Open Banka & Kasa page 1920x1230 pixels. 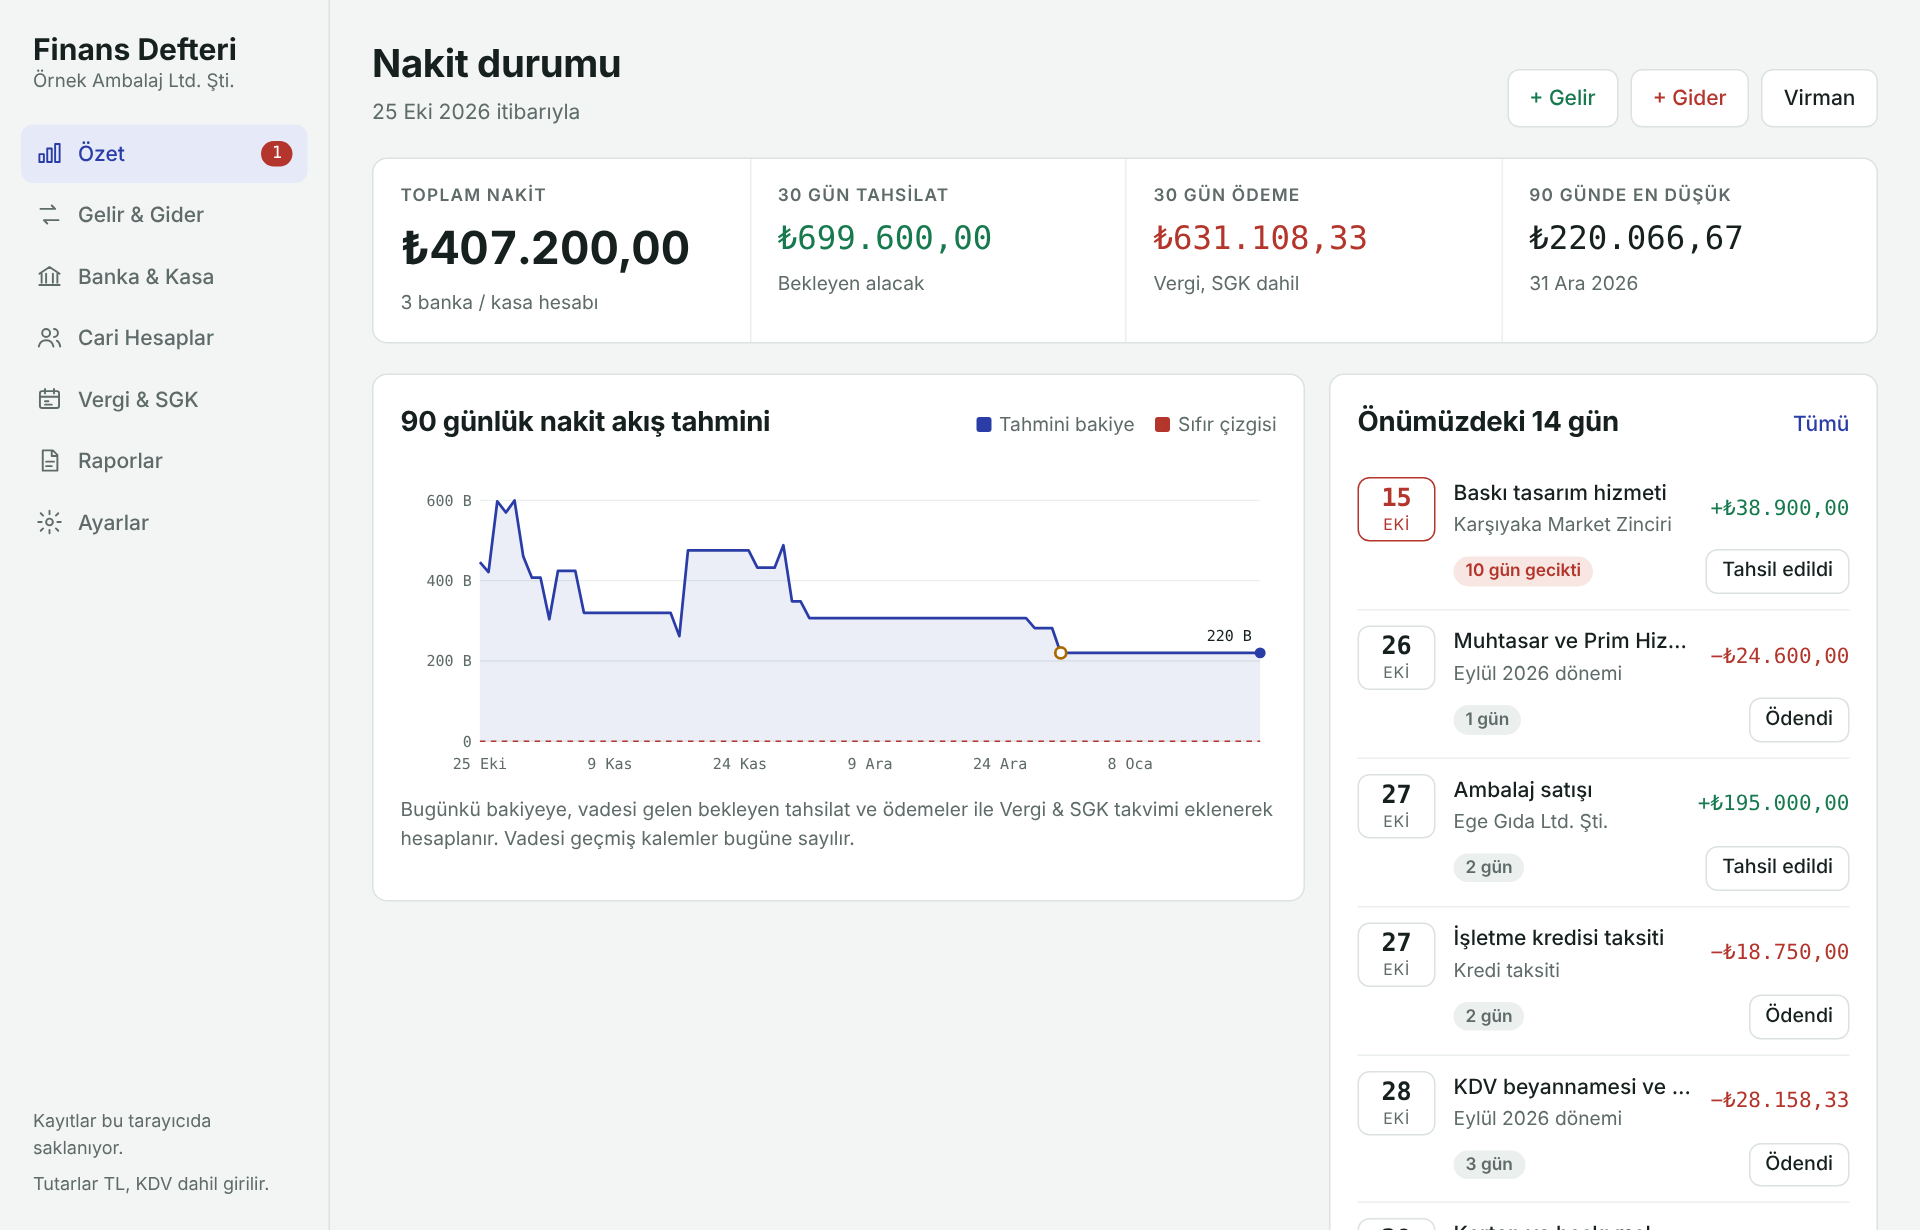(x=164, y=277)
